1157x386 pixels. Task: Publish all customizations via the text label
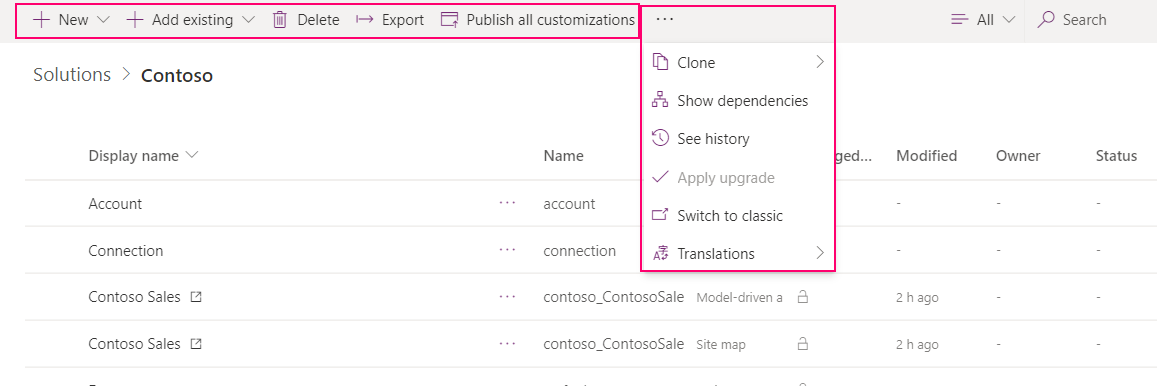click(x=550, y=20)
